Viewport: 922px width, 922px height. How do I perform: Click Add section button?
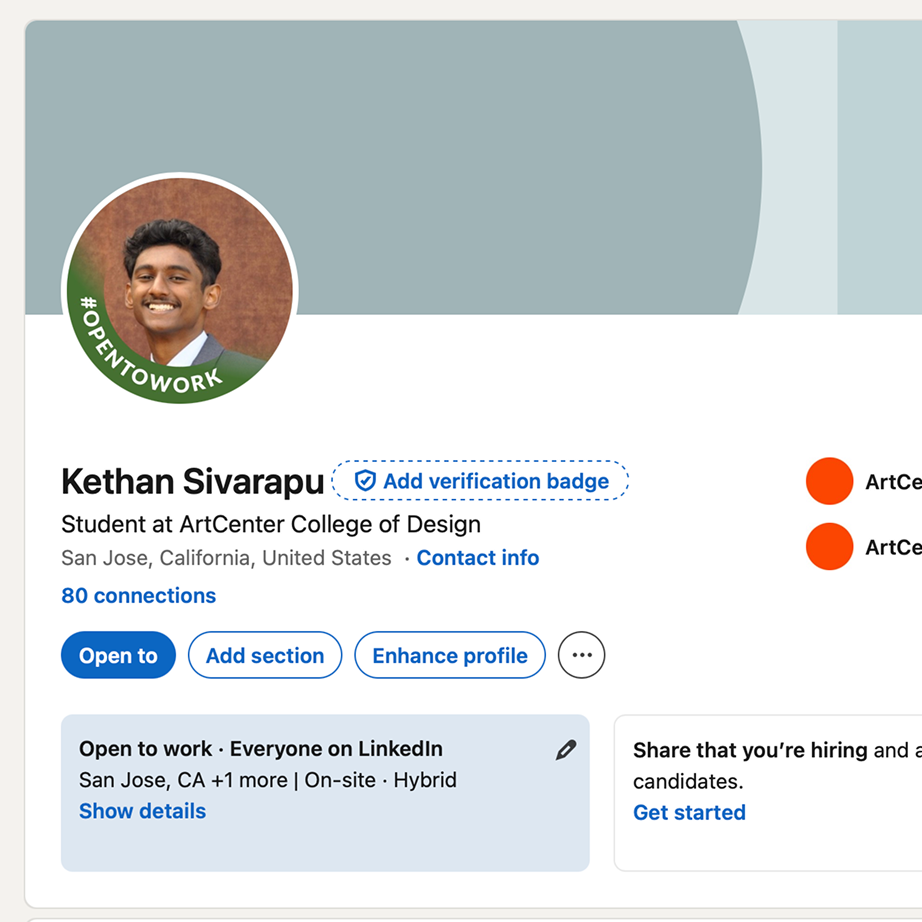click(265, 655)
